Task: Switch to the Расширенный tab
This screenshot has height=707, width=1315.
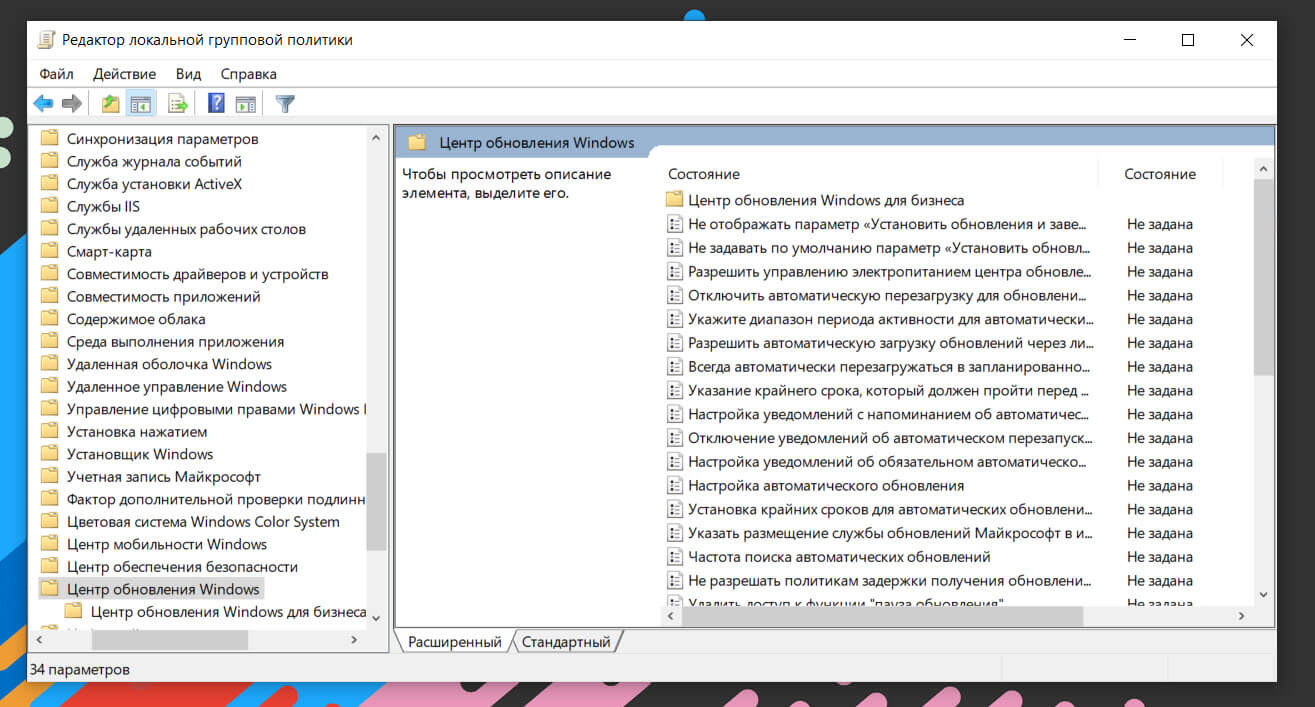Action: coord(455,642)
